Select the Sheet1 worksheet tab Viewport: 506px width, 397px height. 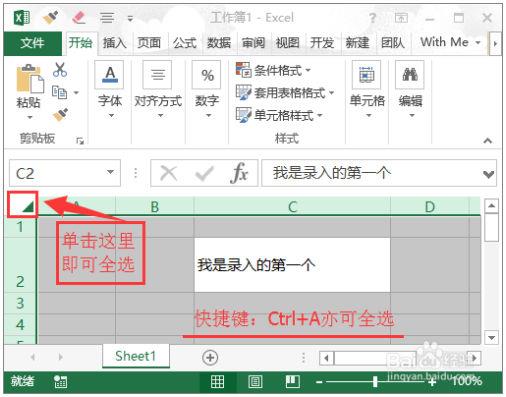[136, 356]
